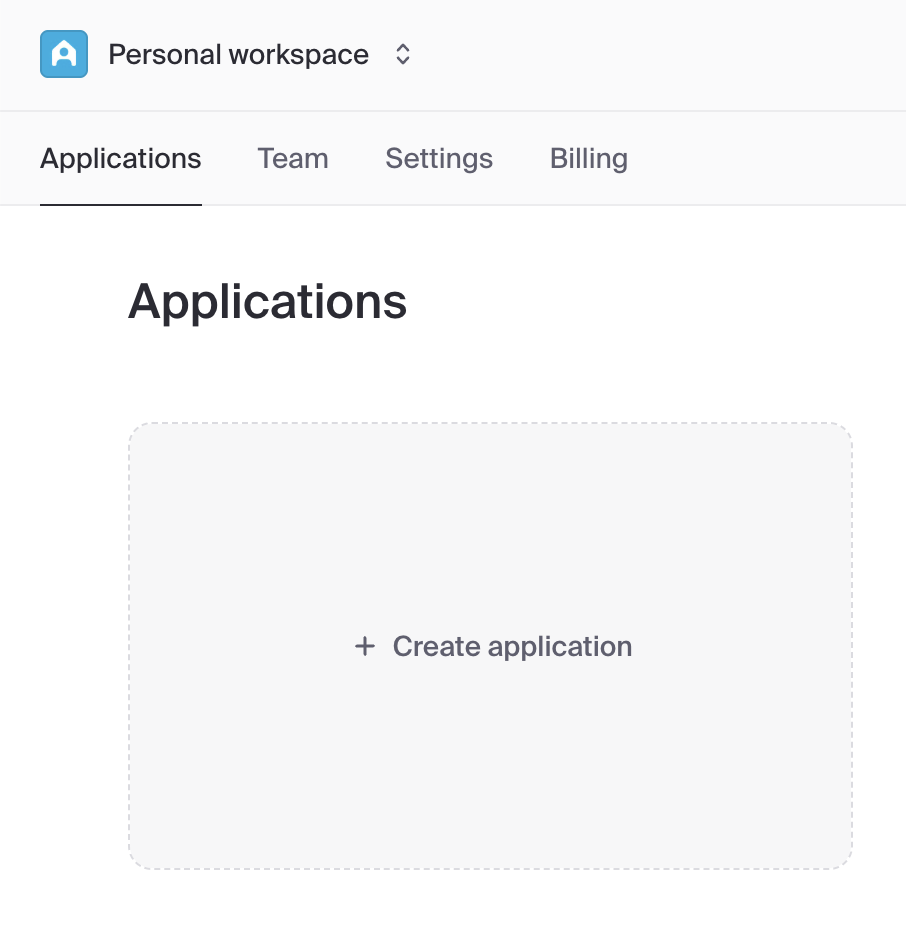Click the Personal workspace name label
This screenshot has height=934, width=906.
(238, 54)
